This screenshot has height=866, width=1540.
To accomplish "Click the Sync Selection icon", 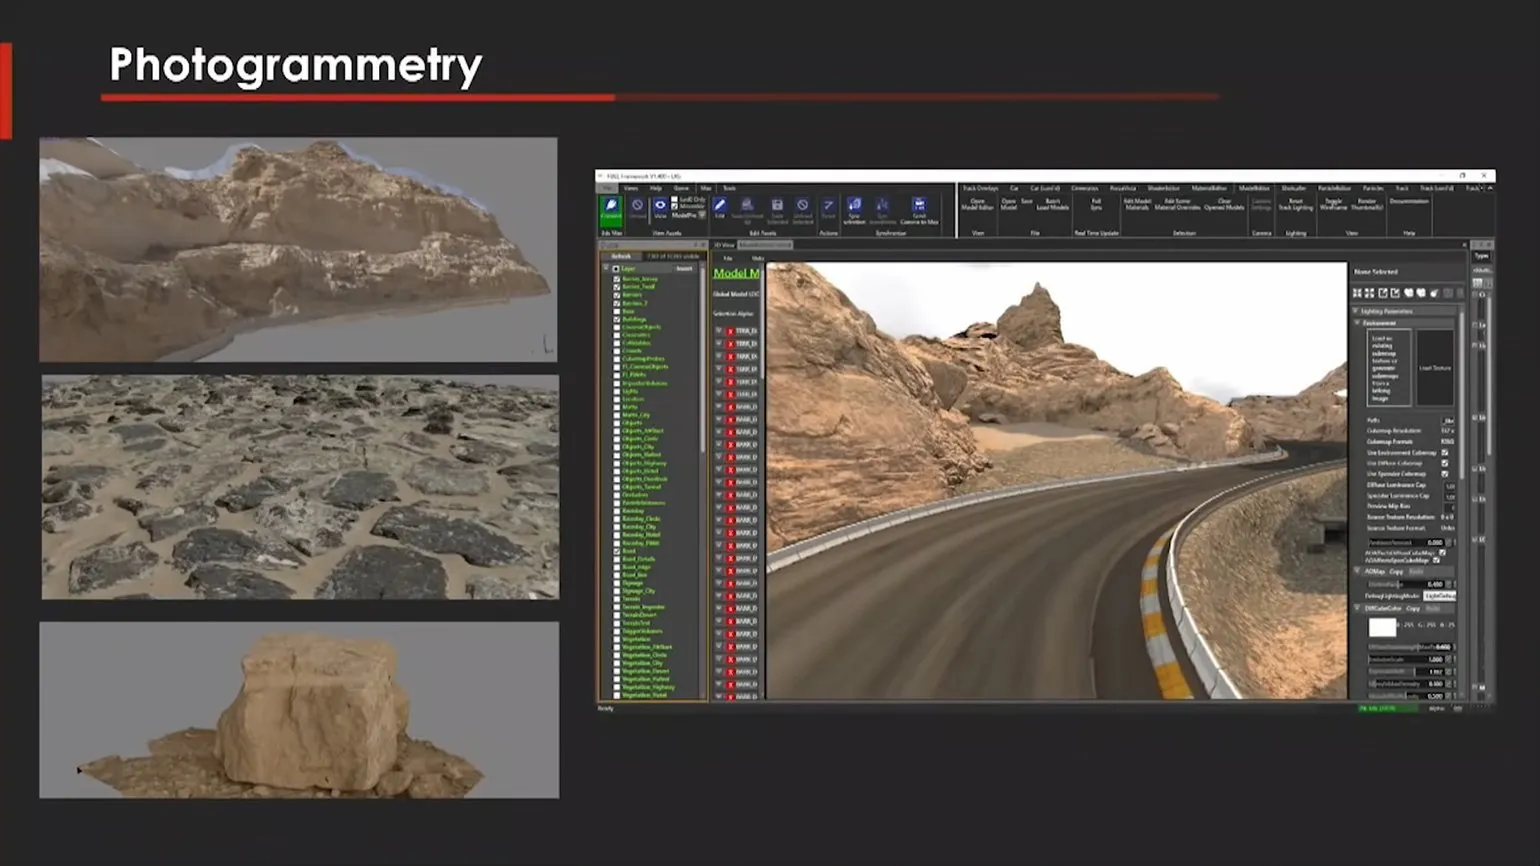I will pos(854,207).
